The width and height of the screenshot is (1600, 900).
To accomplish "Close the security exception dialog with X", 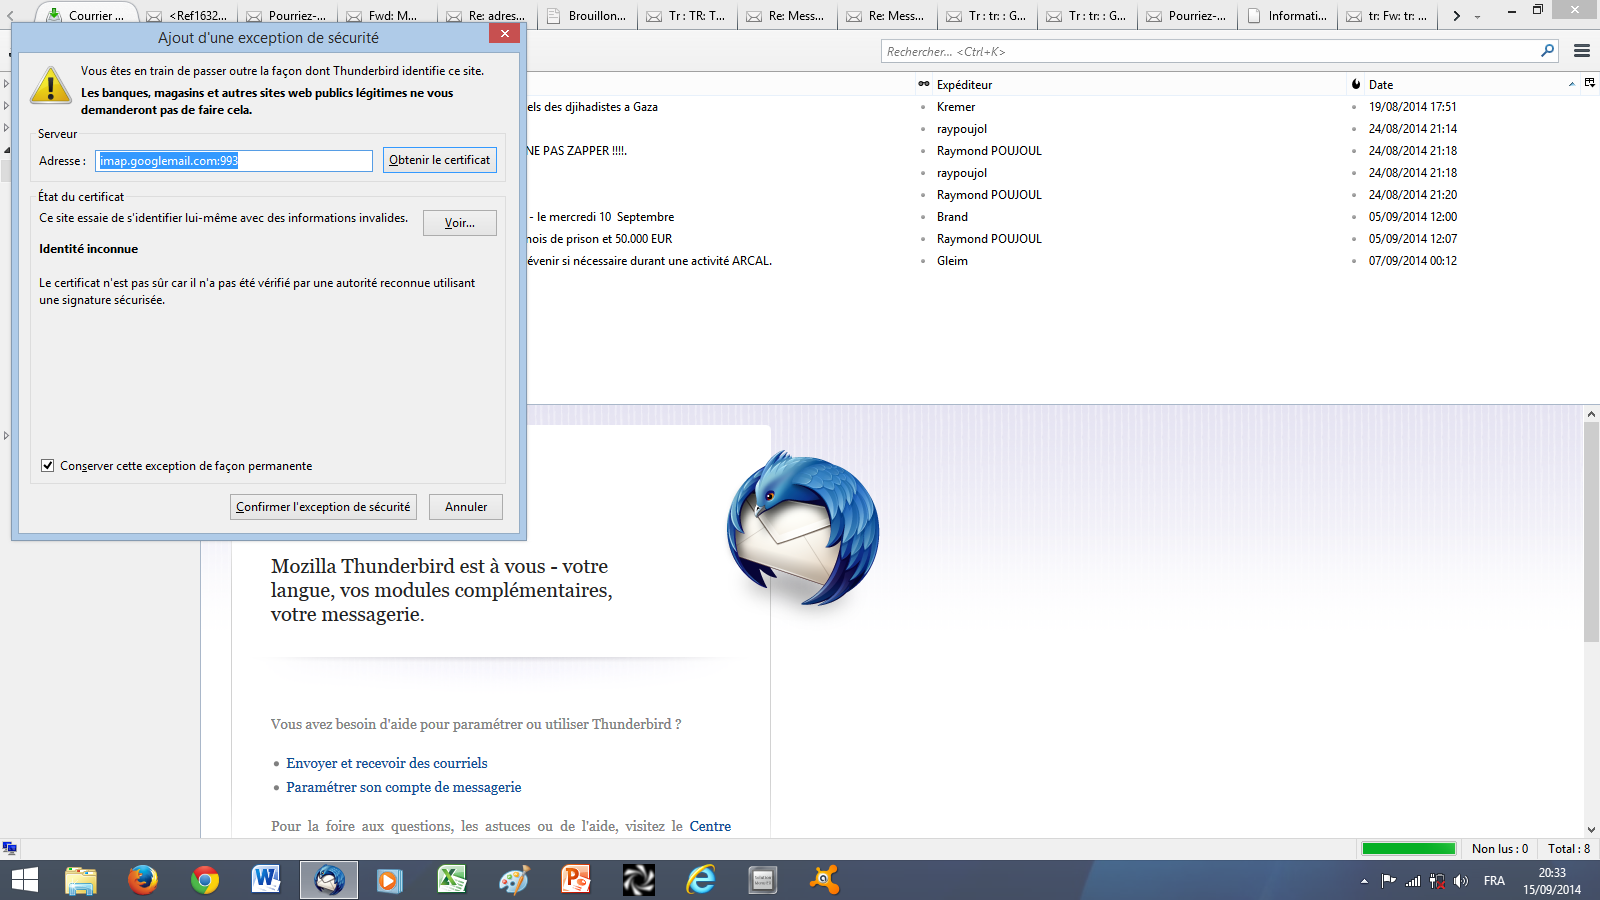I will click(505, 33).
